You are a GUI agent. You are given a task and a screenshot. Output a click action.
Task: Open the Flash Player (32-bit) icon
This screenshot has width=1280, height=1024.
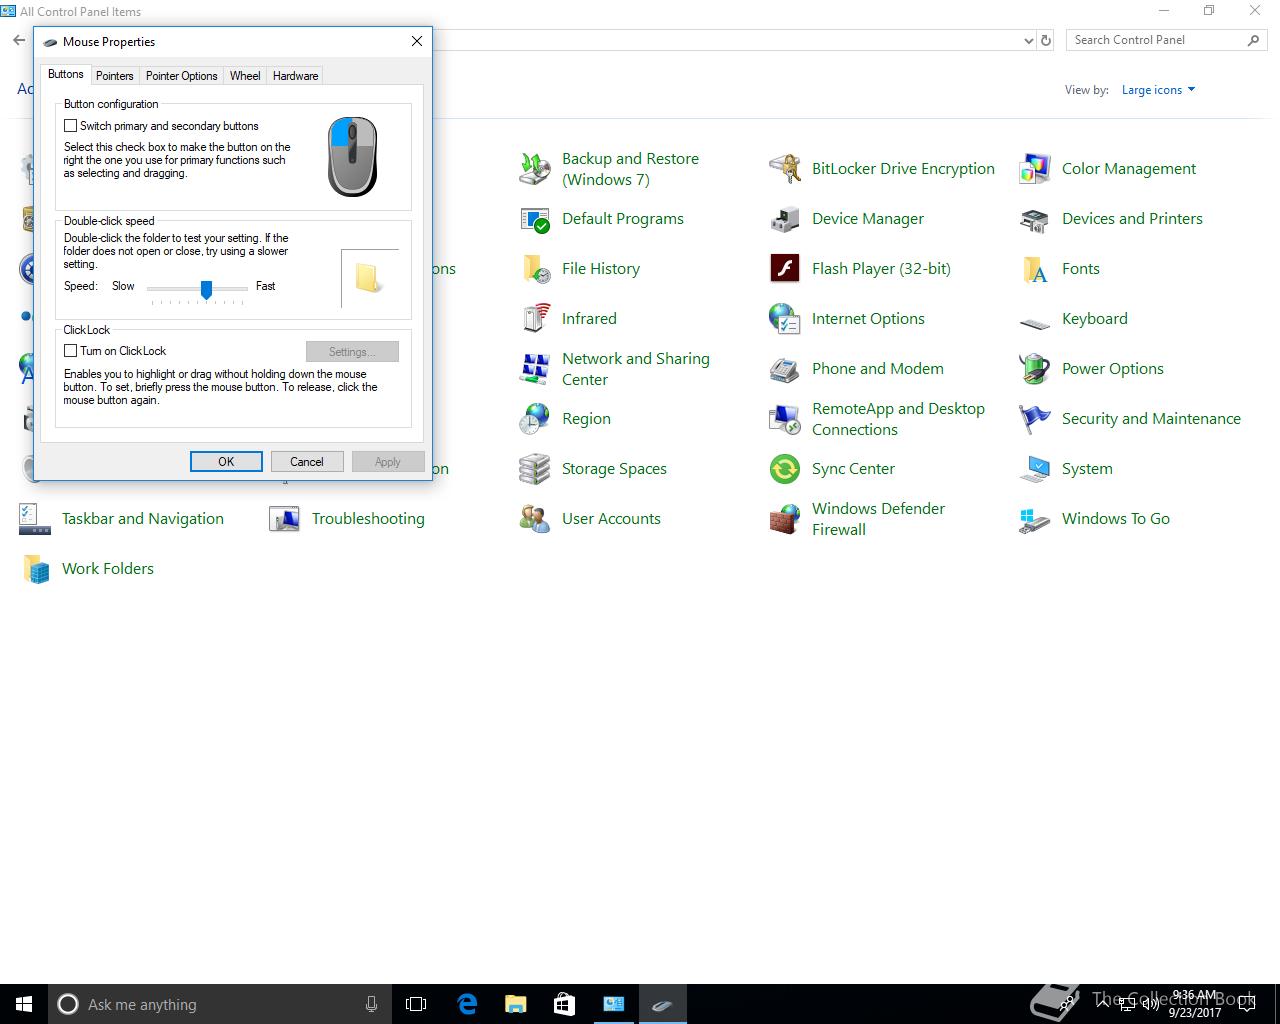coord(785,269)
